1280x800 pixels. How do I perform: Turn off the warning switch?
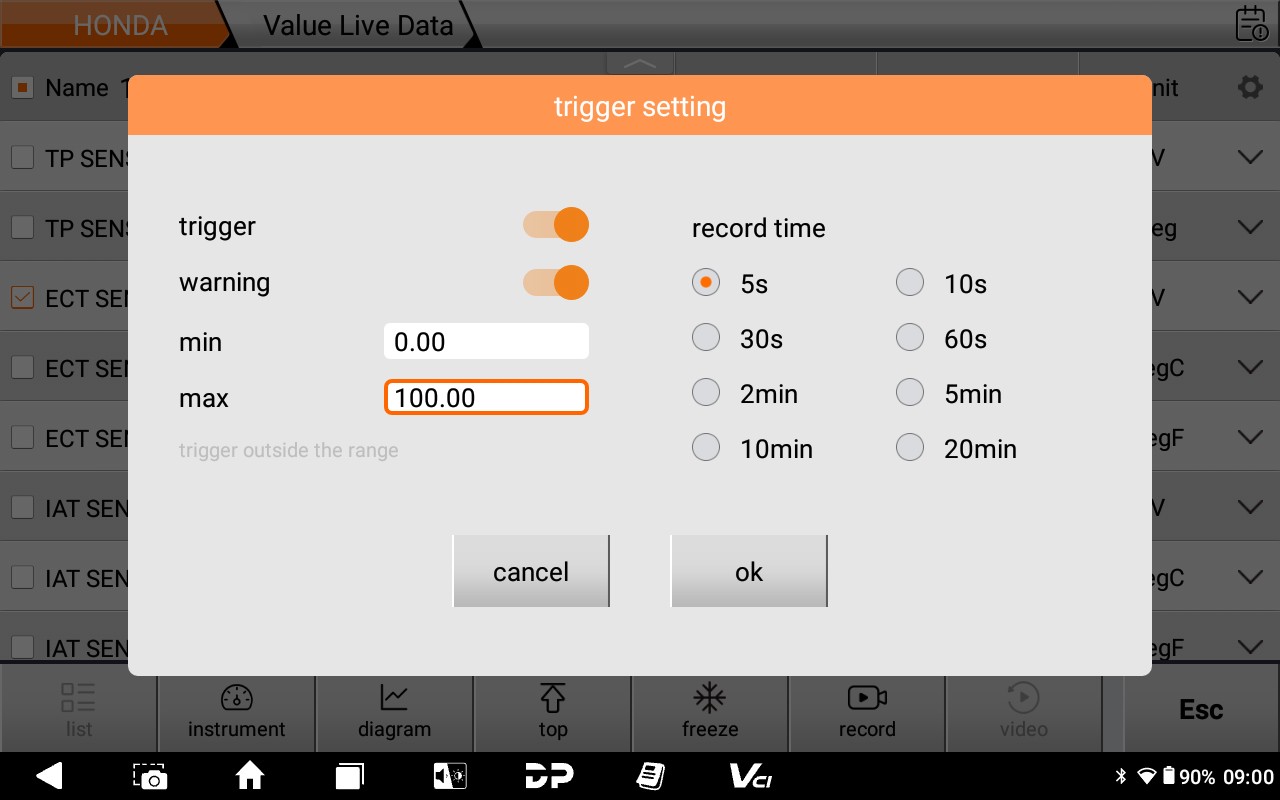click(x=556, y=283)
